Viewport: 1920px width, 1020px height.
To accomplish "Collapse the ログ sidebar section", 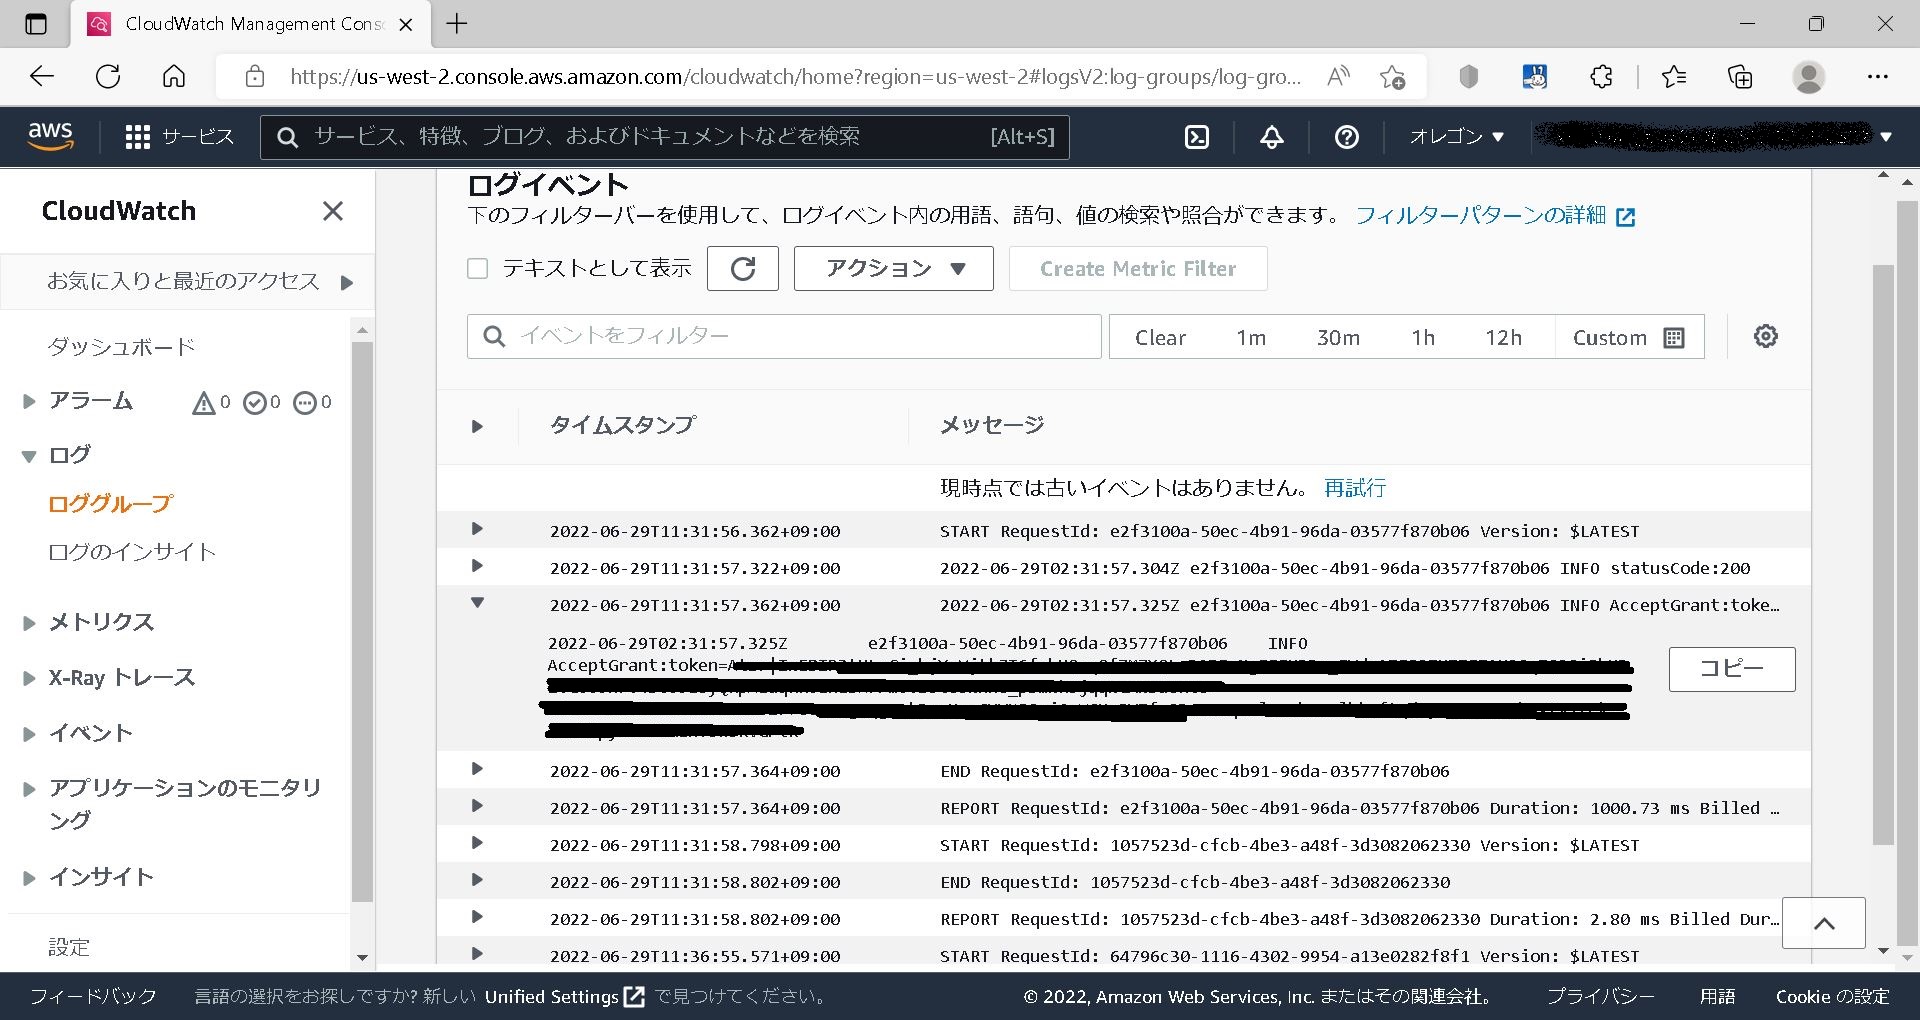I will 29,456.
